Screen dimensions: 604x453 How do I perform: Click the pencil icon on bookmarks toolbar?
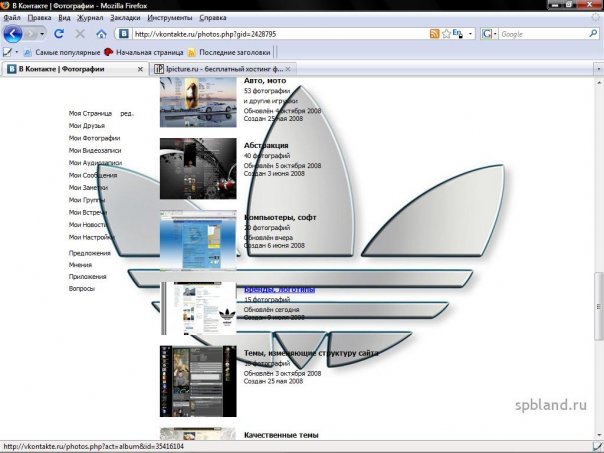7,52
